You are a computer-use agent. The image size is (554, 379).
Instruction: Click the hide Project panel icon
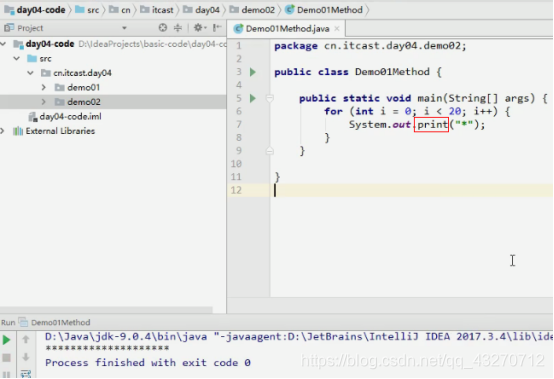(x=217, y=28)
